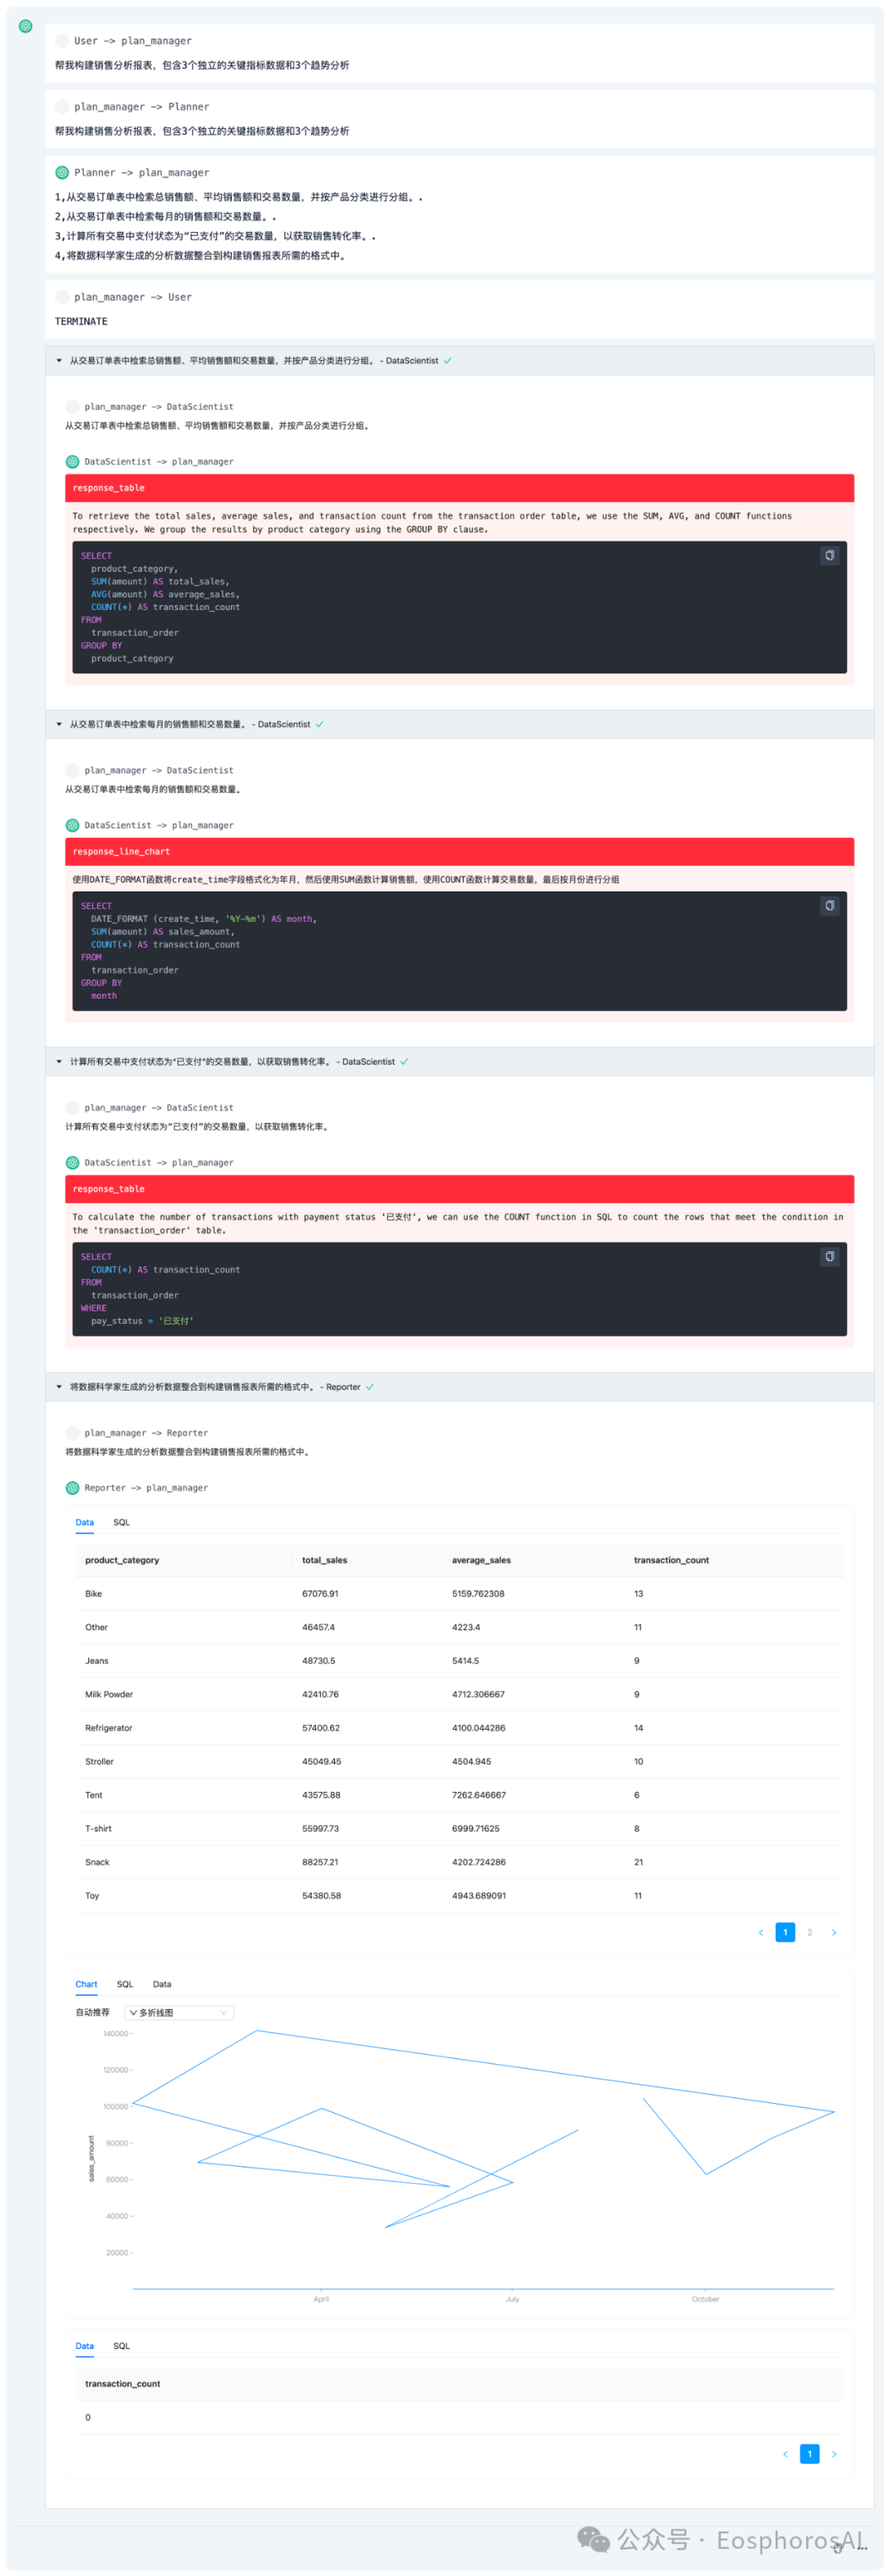
Task: Click the Reporter avatar icon beside plan_manager
Action: 72,1488
